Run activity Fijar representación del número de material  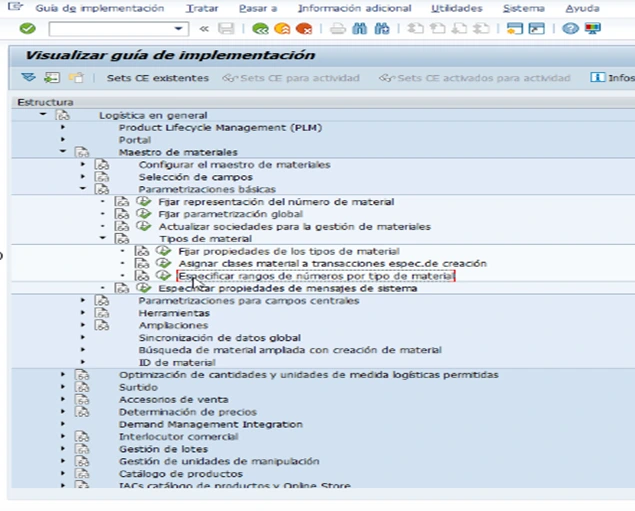click(143, 201)
